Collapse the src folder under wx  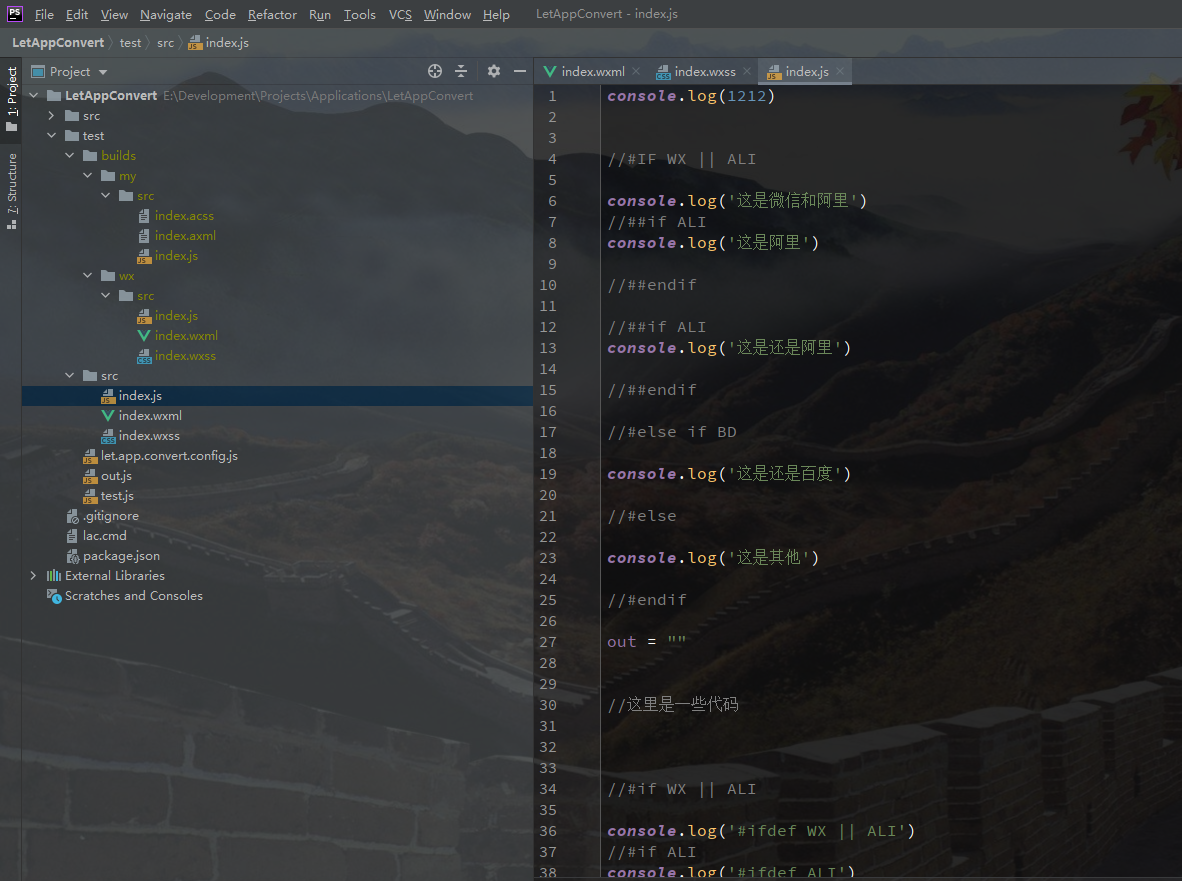coord(106,295)
